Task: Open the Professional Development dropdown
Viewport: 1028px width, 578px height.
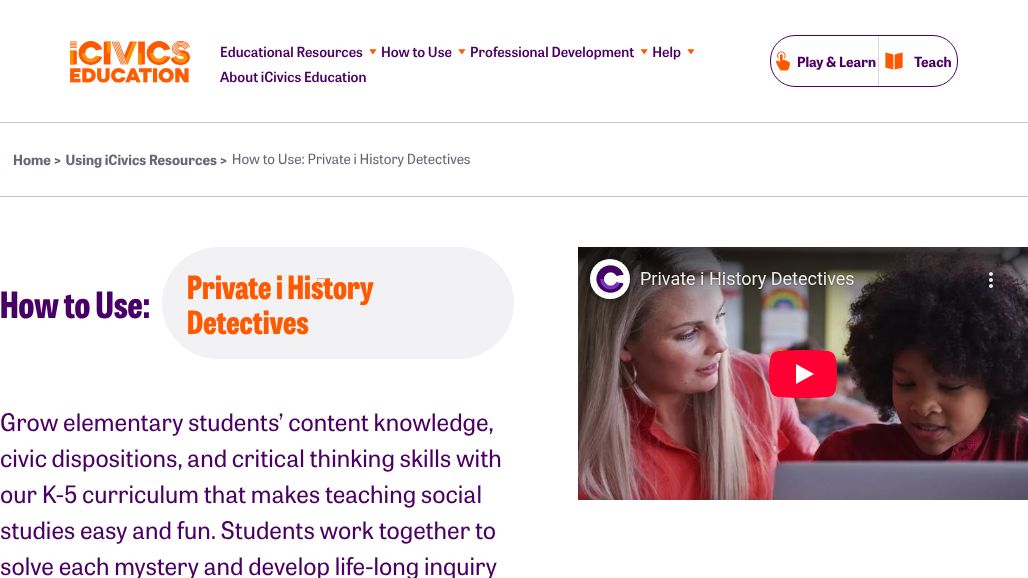Action: point(644,52)
